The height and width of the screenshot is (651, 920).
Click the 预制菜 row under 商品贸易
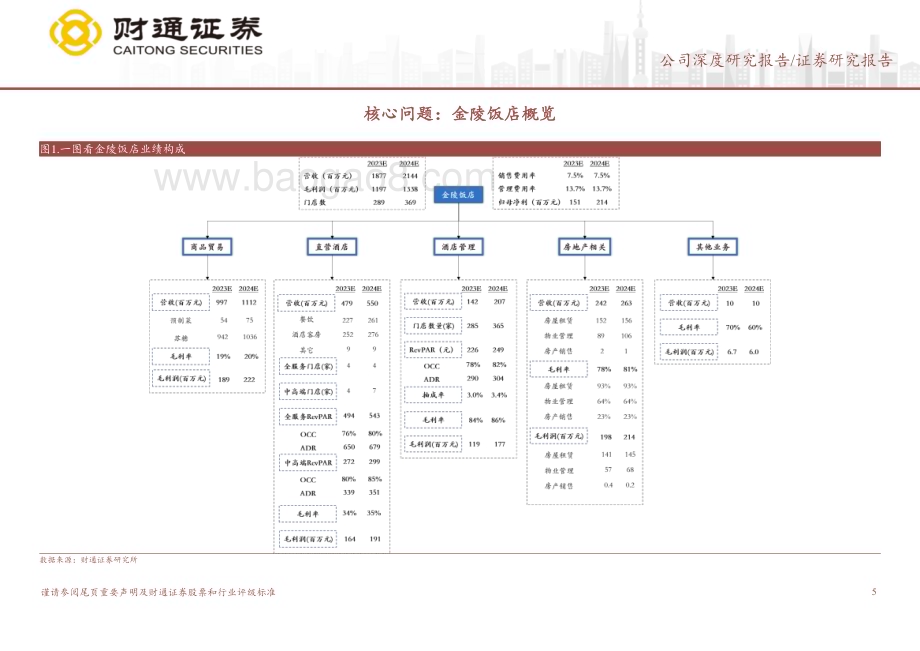click(x=181, y=321)
